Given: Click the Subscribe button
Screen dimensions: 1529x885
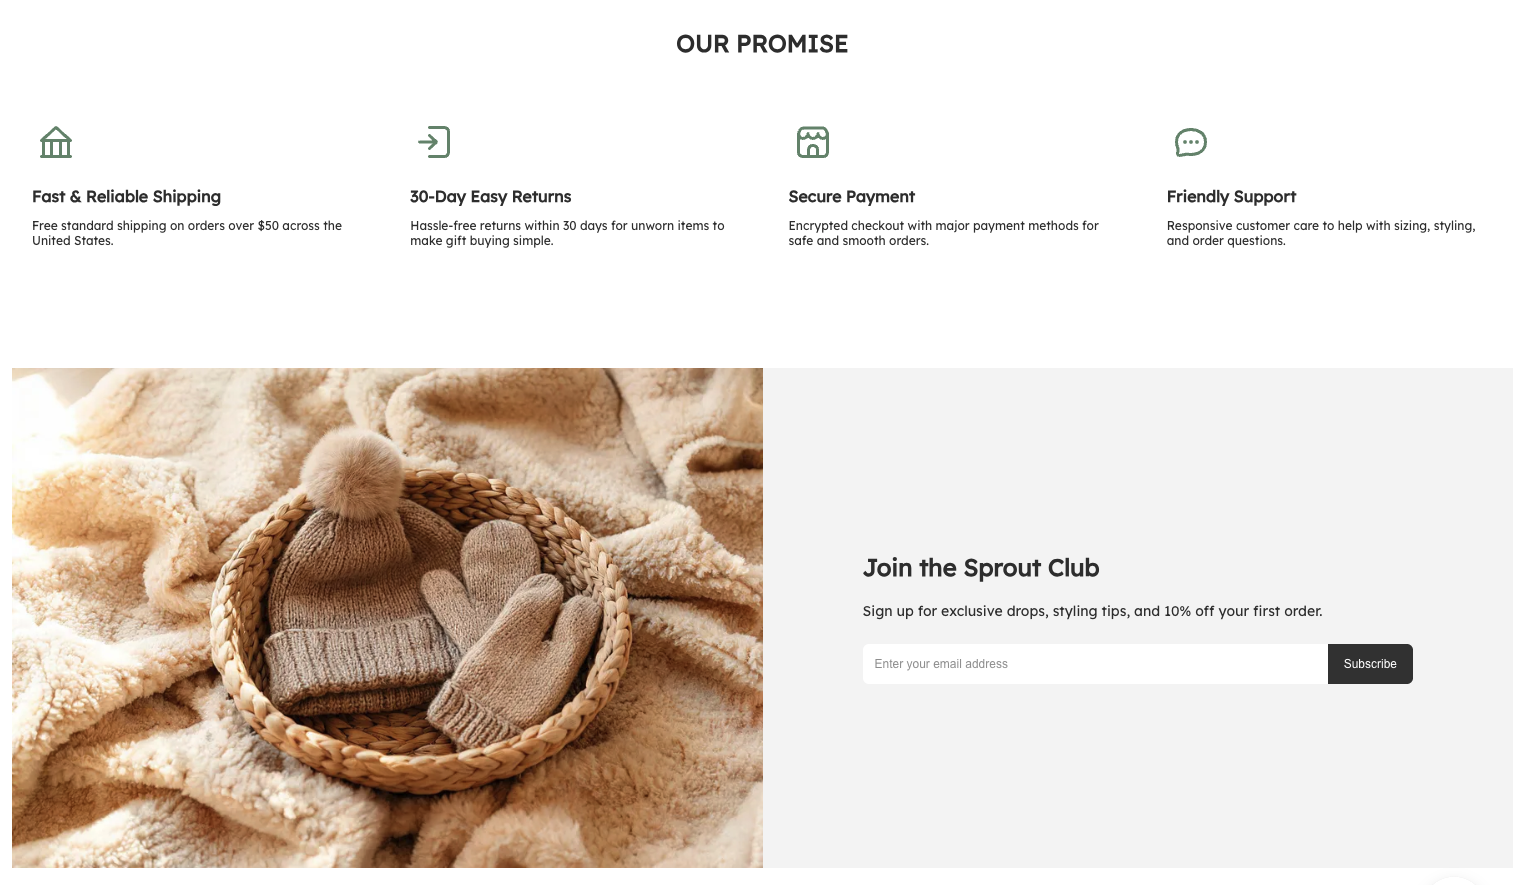Looking at the screenshot, I should point(1370,664).
